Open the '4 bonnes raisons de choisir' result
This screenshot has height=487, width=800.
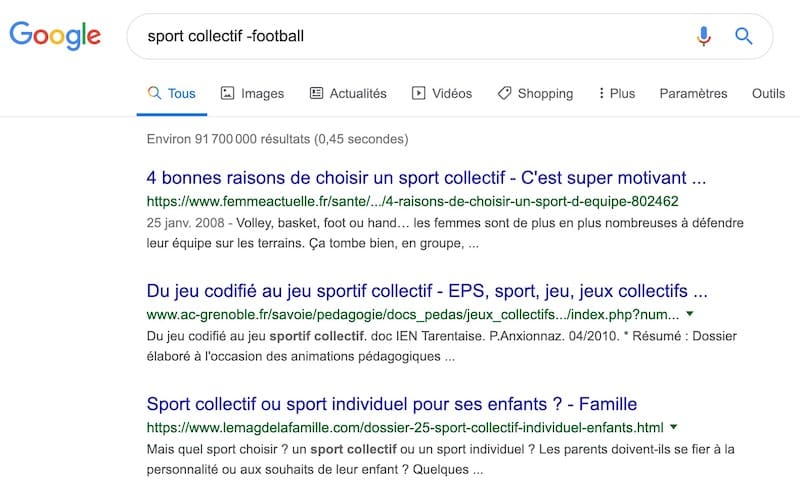[x=426, y=179]
